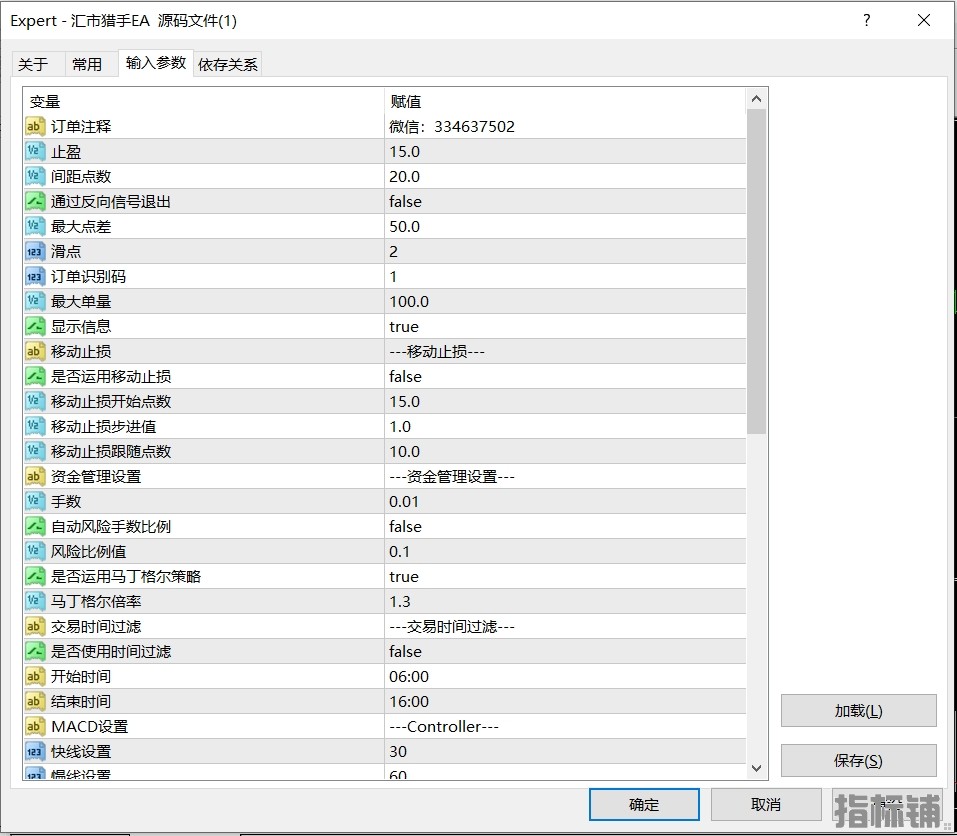Click the string icon beside 资金管理设置
Screen dimensions: 957x836
coord(35,477)
